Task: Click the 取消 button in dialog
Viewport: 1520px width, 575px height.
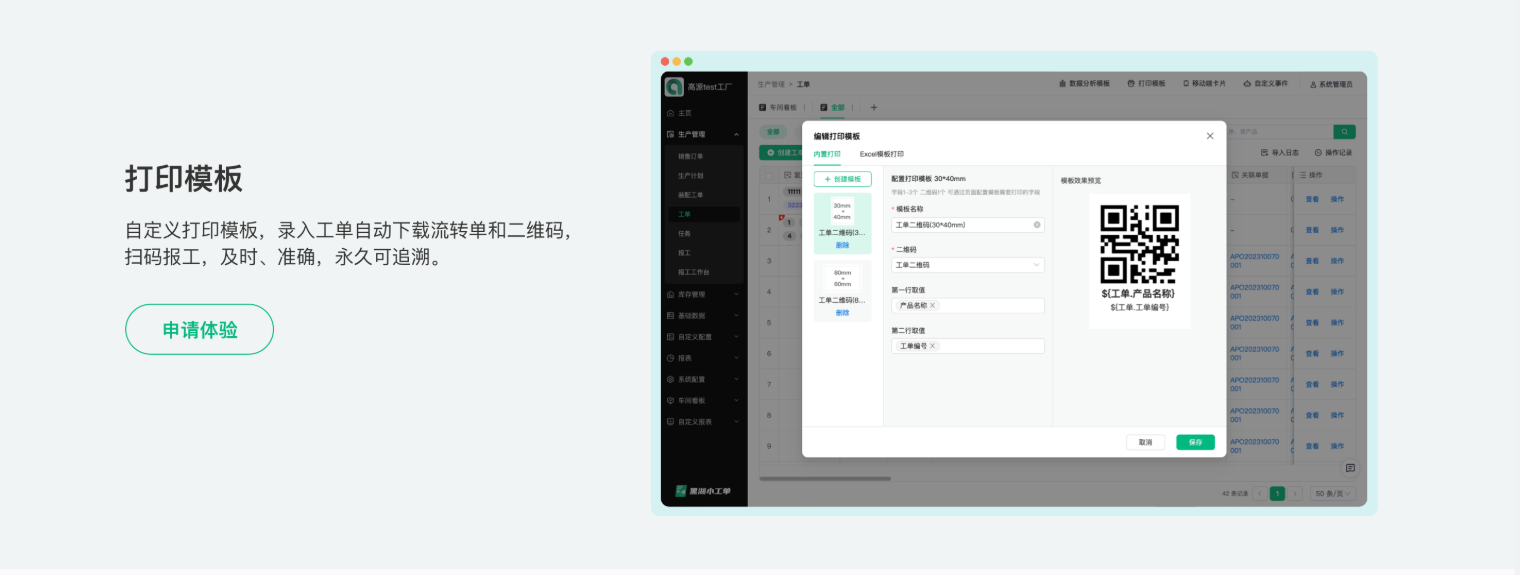Action: (1145, 442)
